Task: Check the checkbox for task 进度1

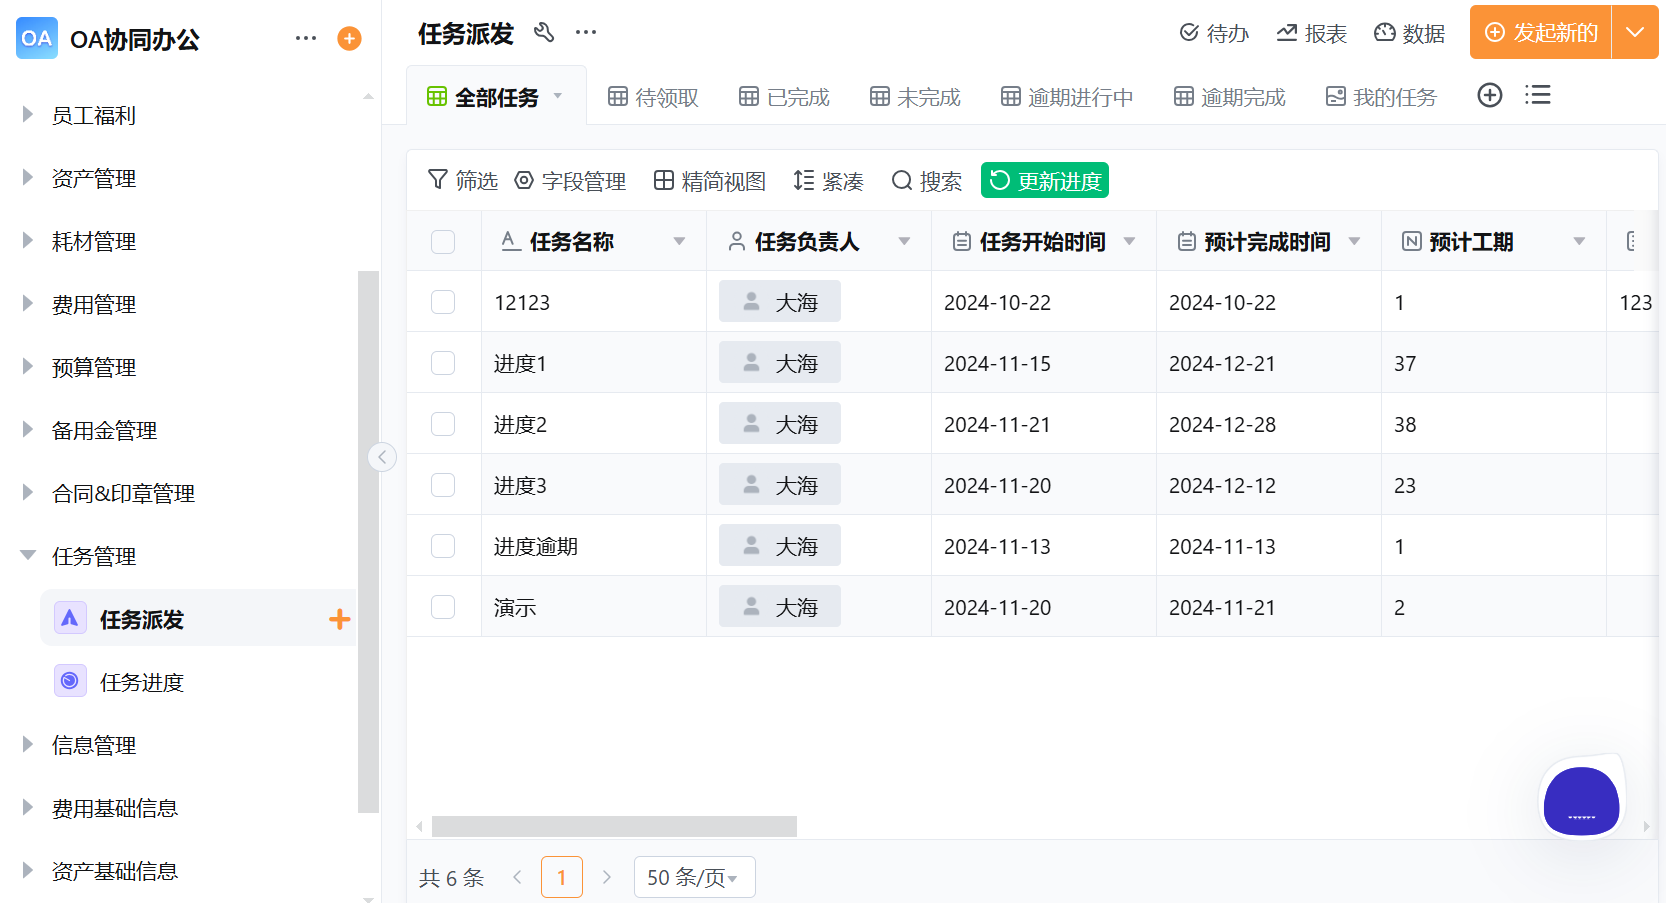Action: pyautogui.click(x=443, y=362)
